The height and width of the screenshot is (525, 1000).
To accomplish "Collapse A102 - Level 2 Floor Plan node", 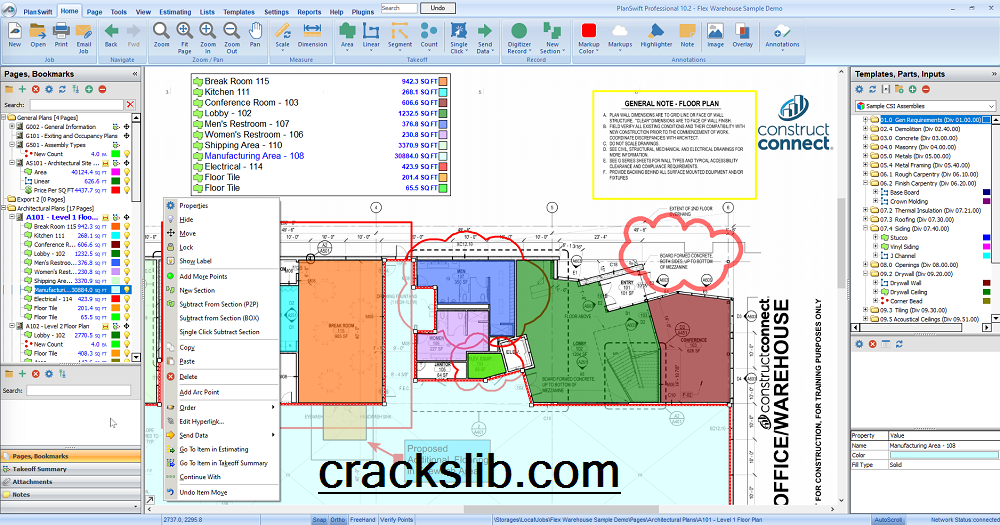I will point(12,326).
